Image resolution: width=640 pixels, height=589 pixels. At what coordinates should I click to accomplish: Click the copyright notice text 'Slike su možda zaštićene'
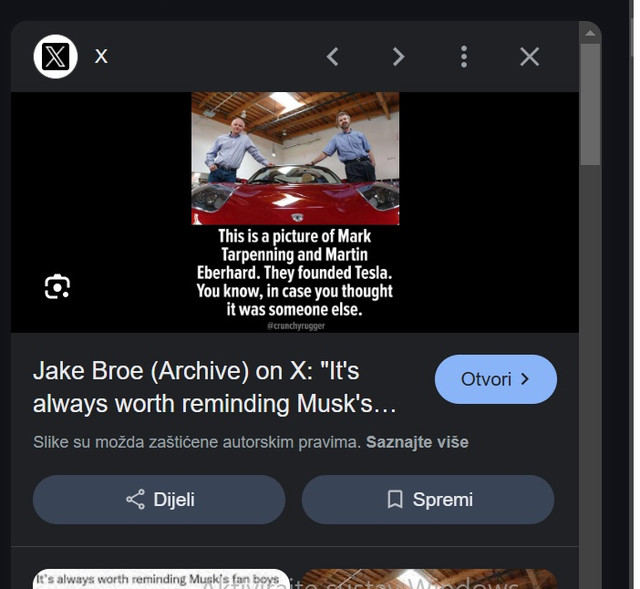[127, 442]
